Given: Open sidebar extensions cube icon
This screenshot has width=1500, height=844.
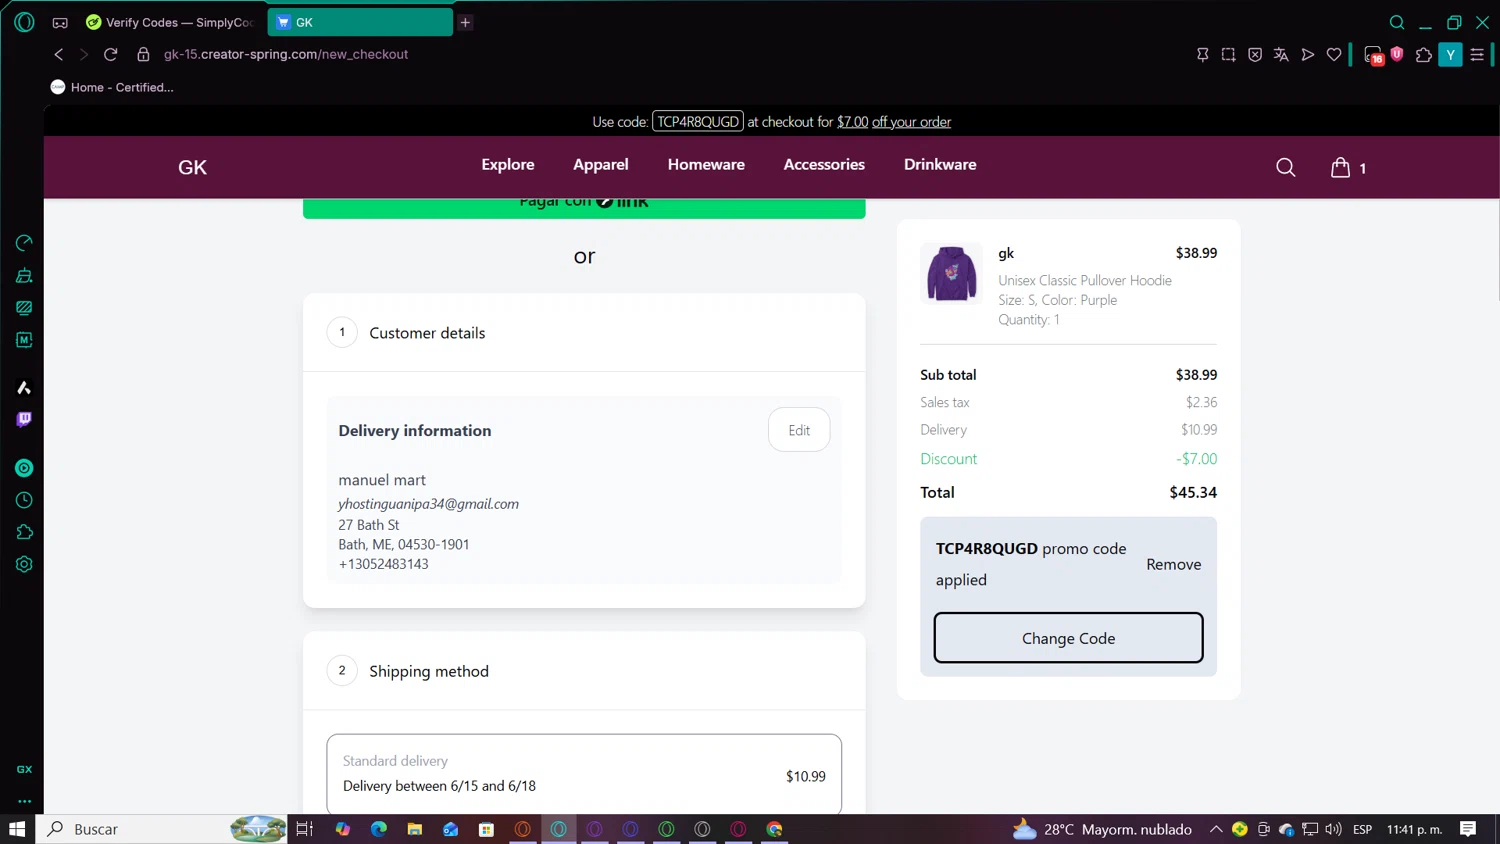Looking at the screenshot, I should coord(24,532).
